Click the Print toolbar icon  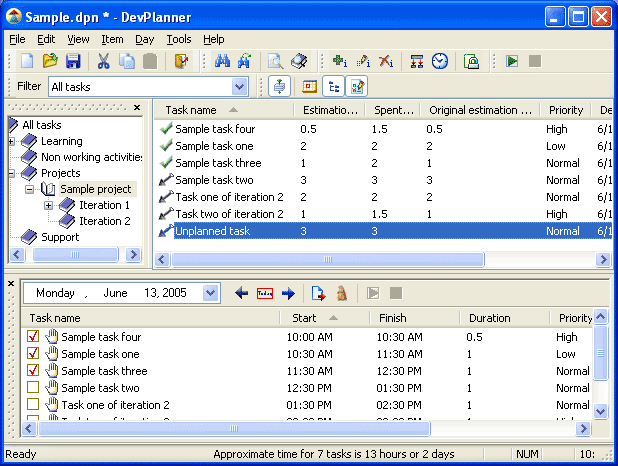click(299, 61)
